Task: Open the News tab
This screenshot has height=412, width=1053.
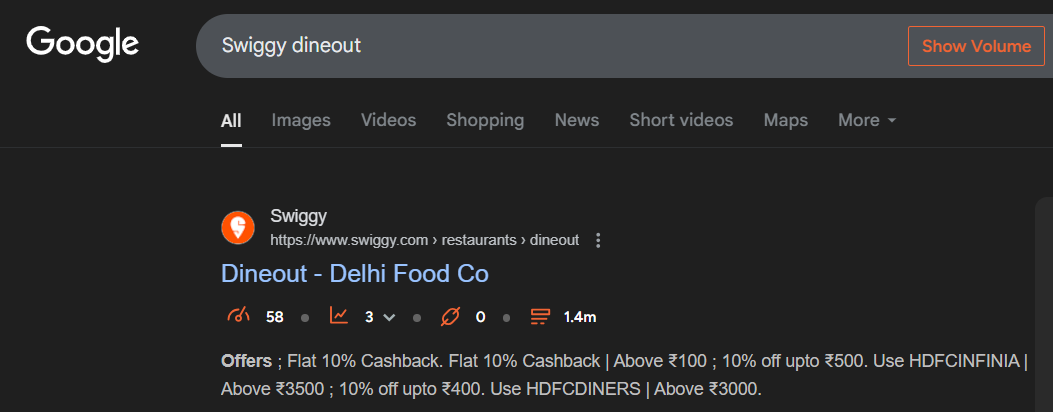Action: pos(576,120)
